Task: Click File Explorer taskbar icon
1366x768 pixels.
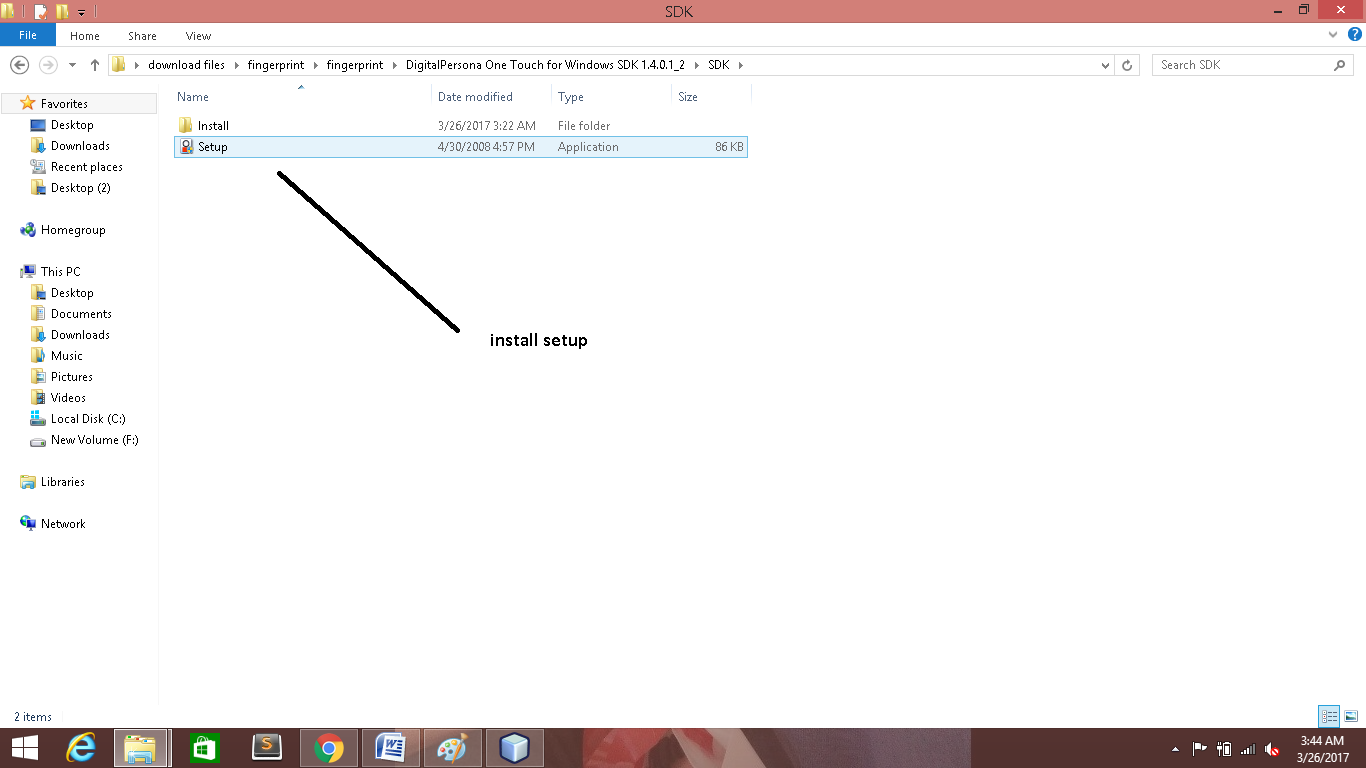Action: (x=141, y=748)
